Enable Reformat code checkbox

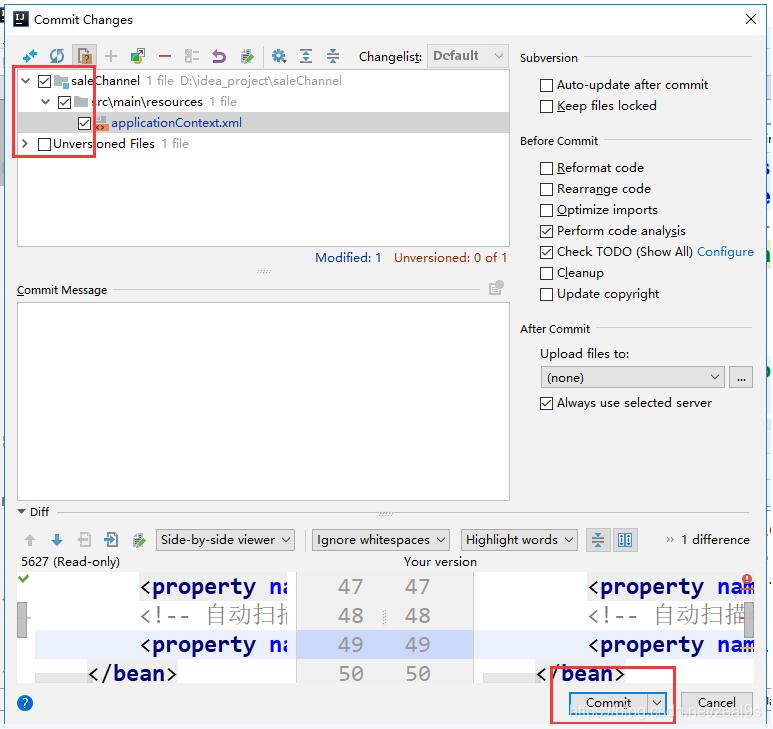click(546, 168)
